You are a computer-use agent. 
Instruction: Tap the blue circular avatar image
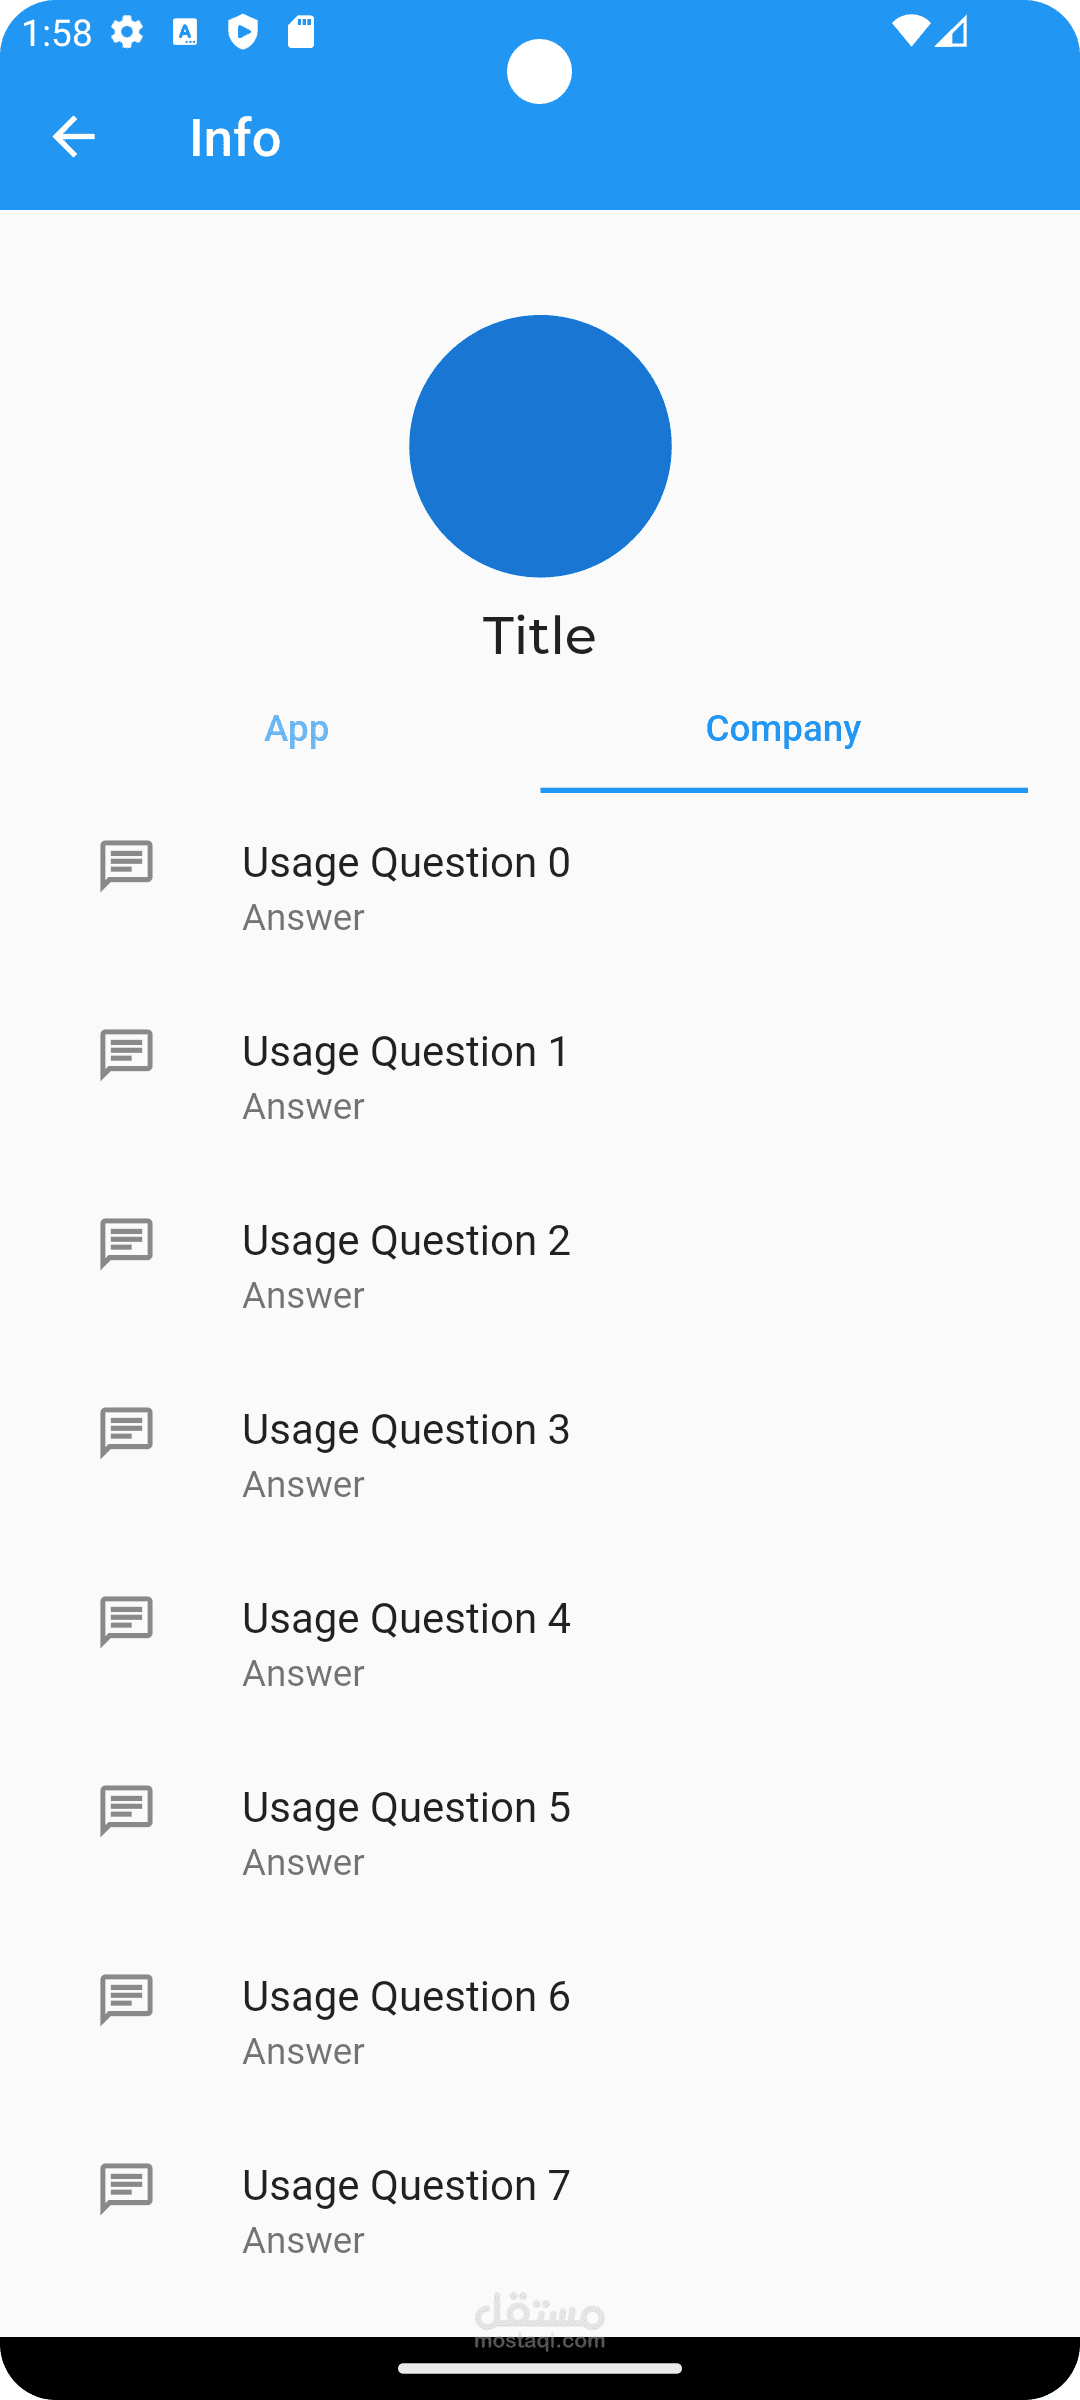540,446
